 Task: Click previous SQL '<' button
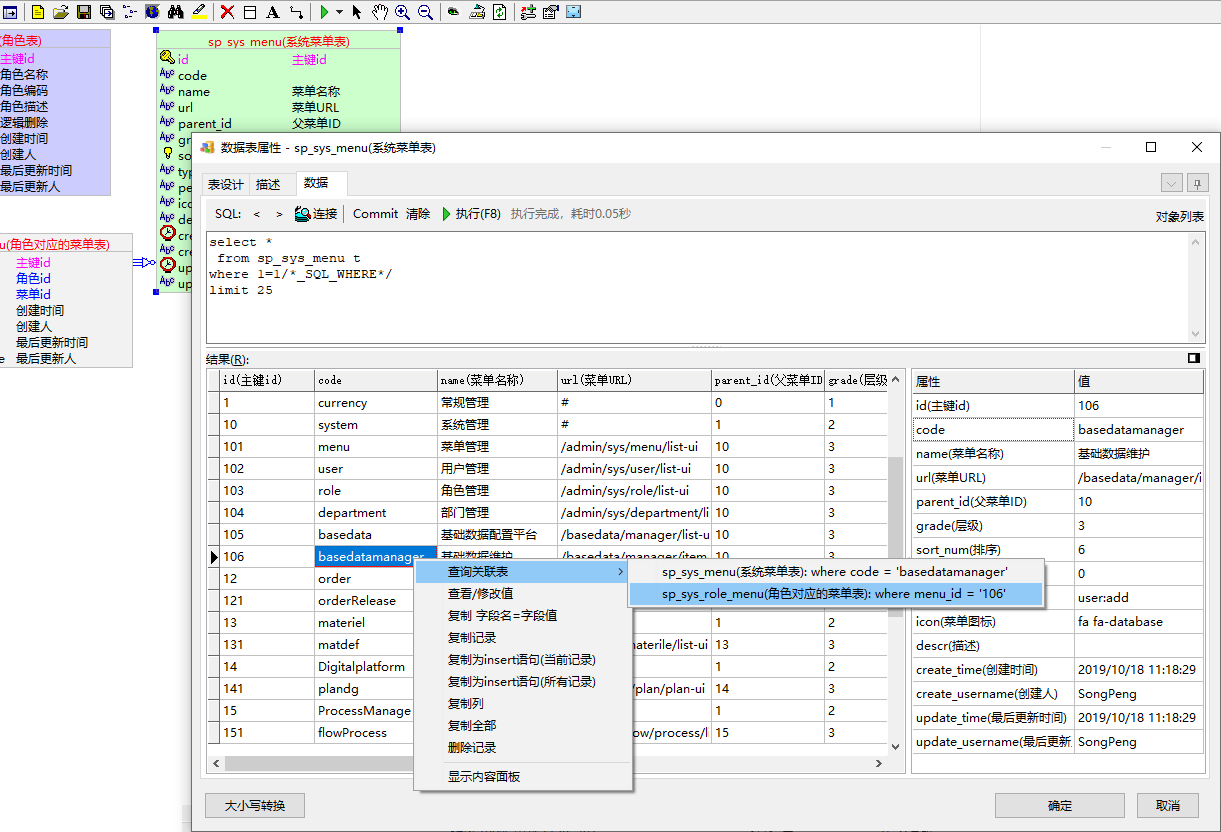[257, 214]
